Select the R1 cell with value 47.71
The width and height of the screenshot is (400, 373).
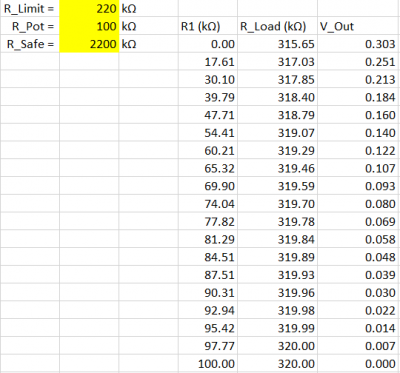click(x=208, y=115)
